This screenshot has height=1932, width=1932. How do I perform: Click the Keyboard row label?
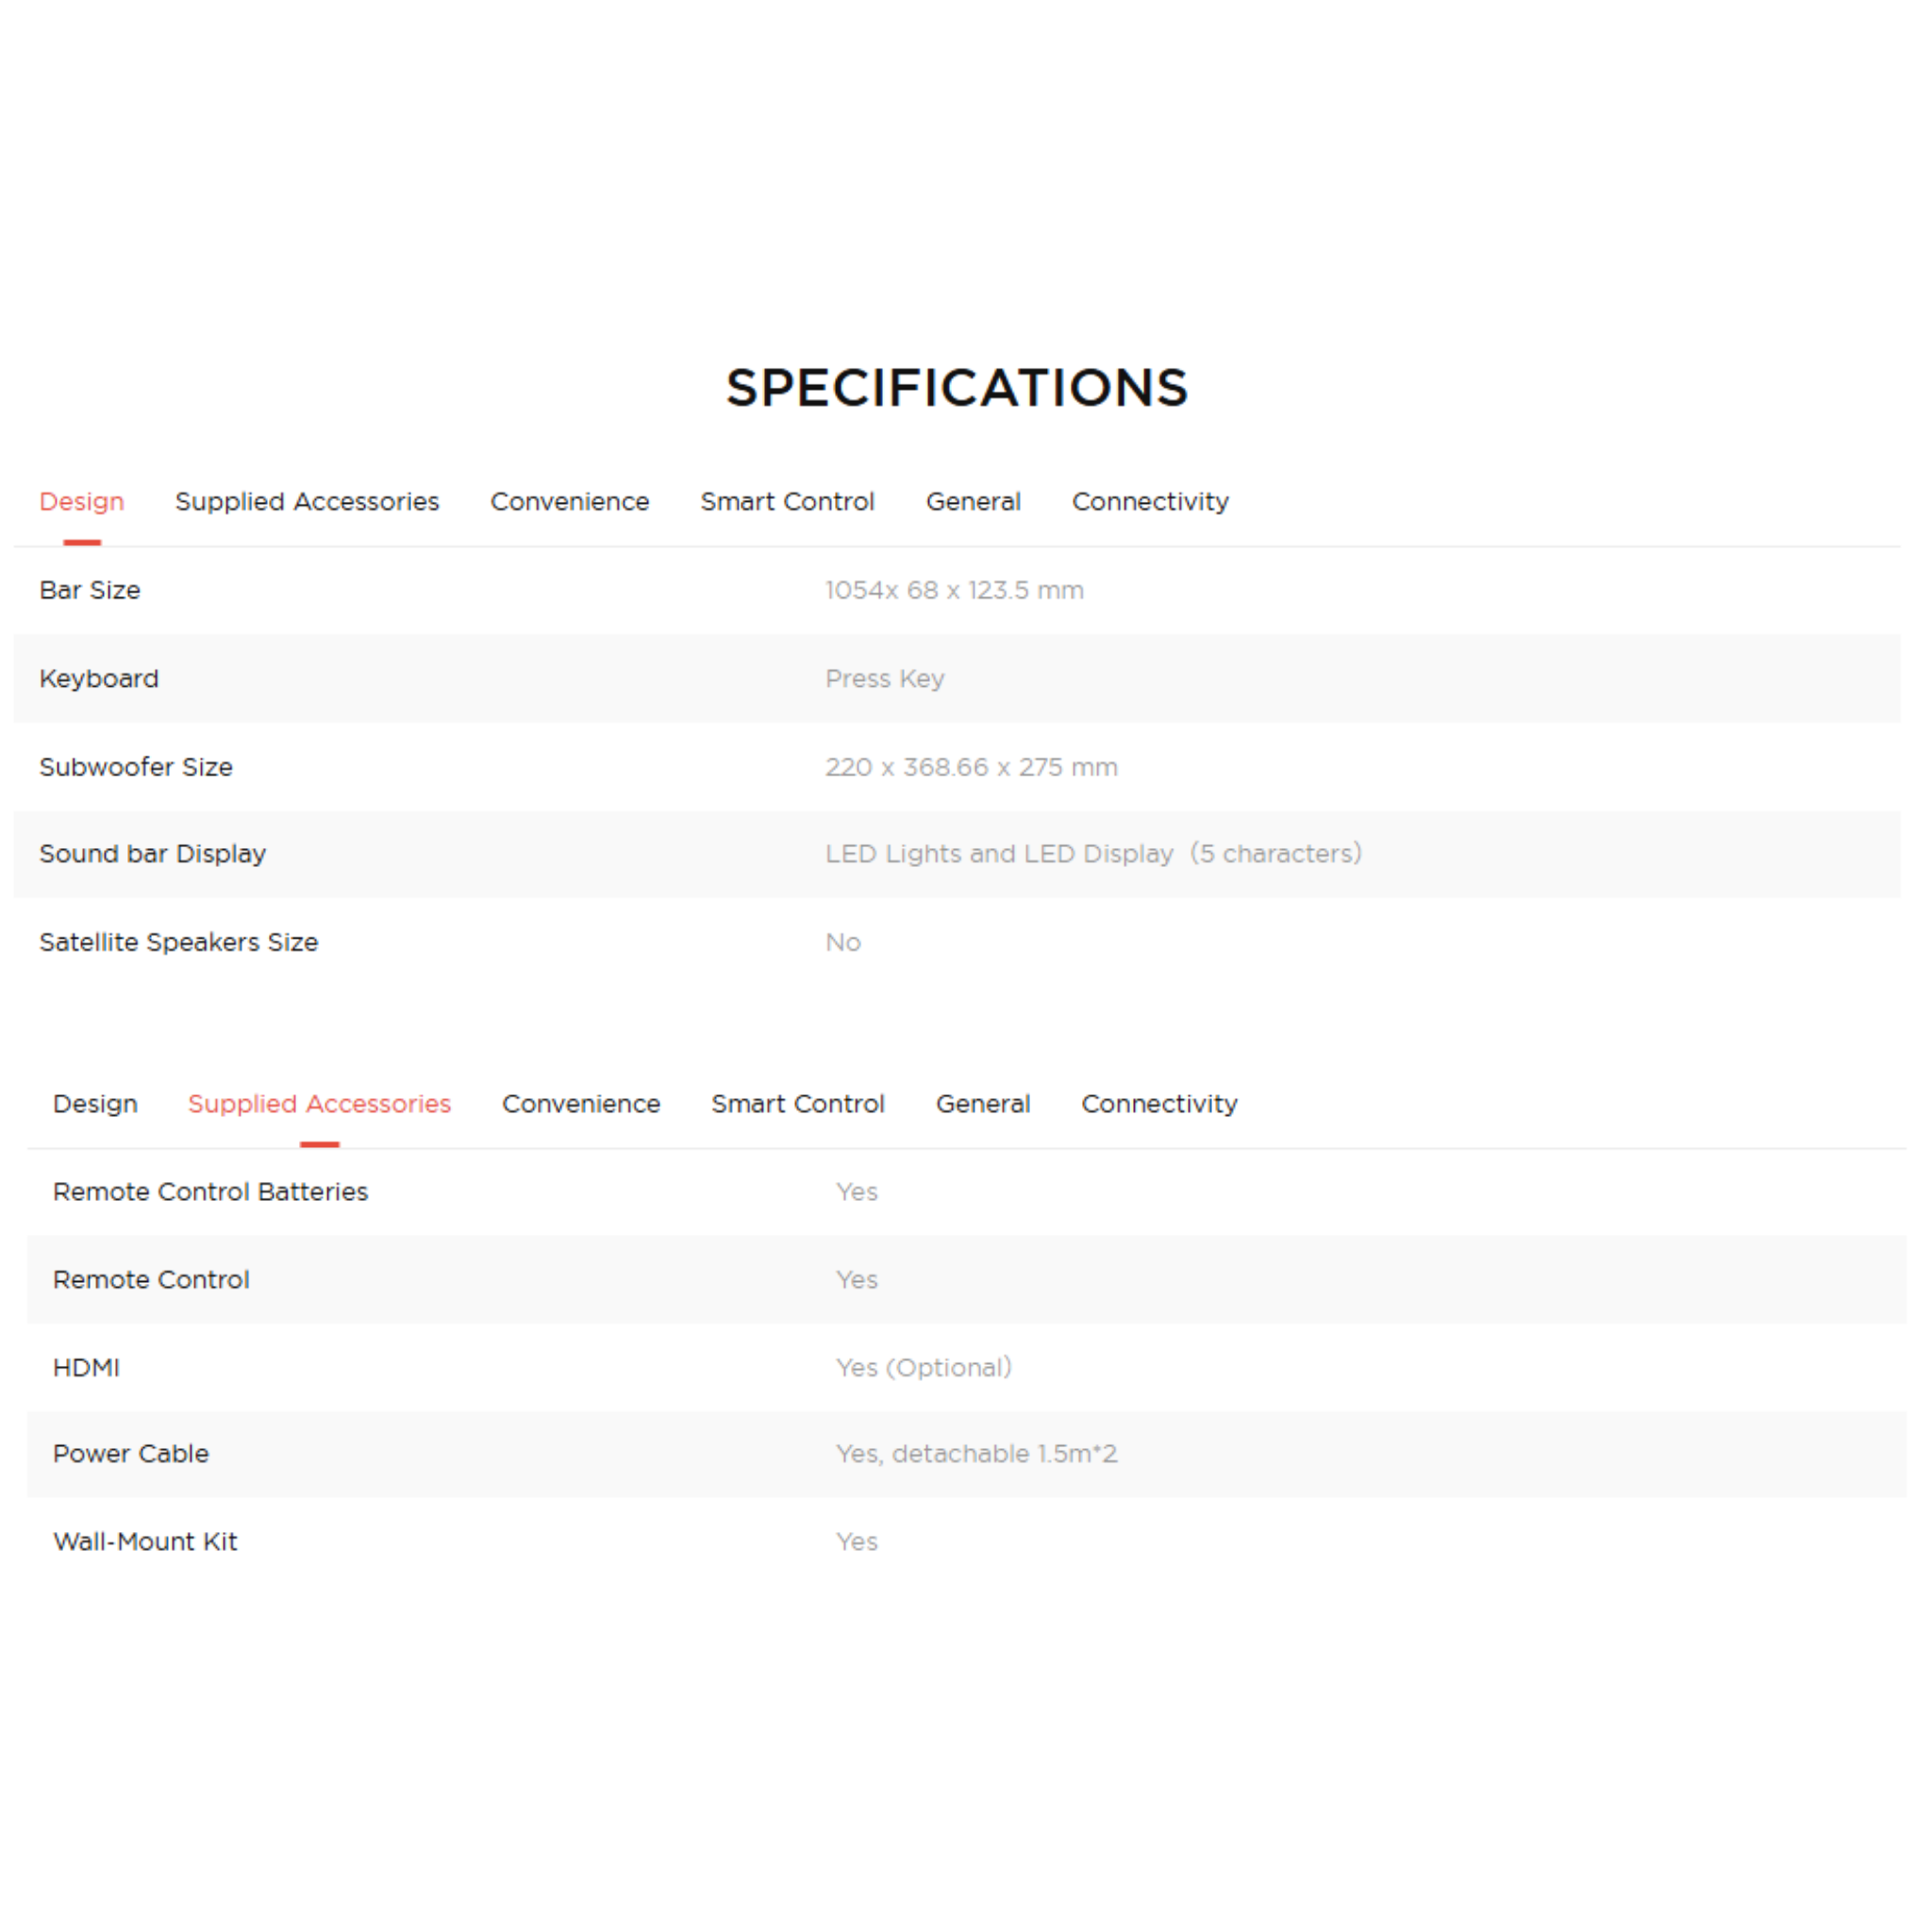pos(99,679)
